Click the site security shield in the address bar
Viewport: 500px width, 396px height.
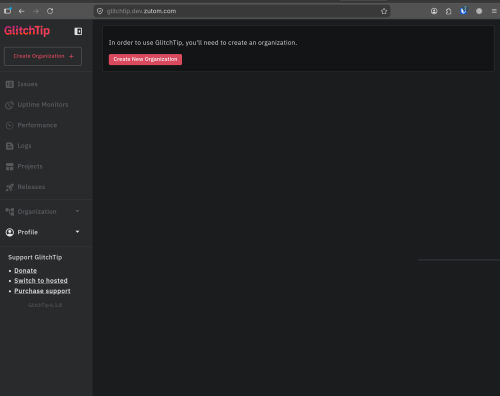[100, 11]
